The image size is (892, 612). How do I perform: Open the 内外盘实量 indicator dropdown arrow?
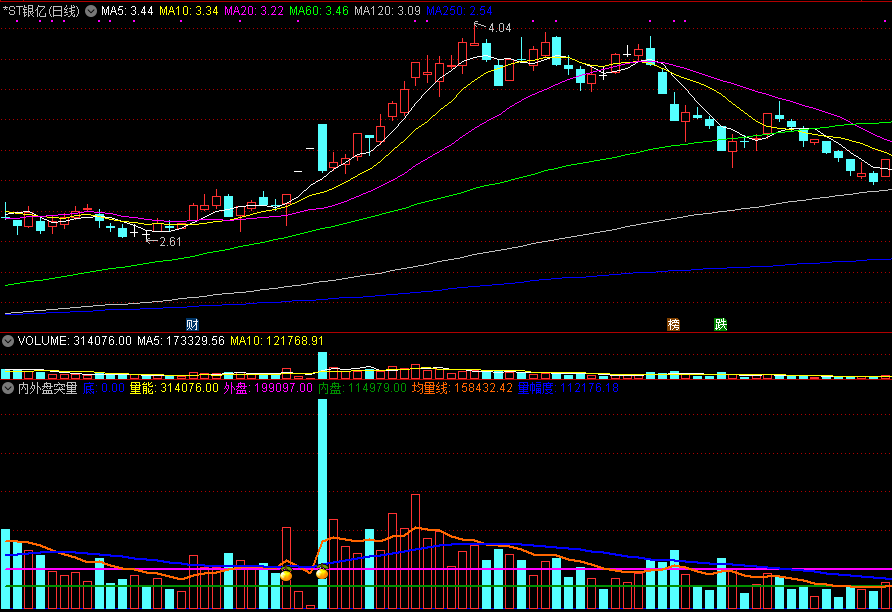click(x=8, y=388)
